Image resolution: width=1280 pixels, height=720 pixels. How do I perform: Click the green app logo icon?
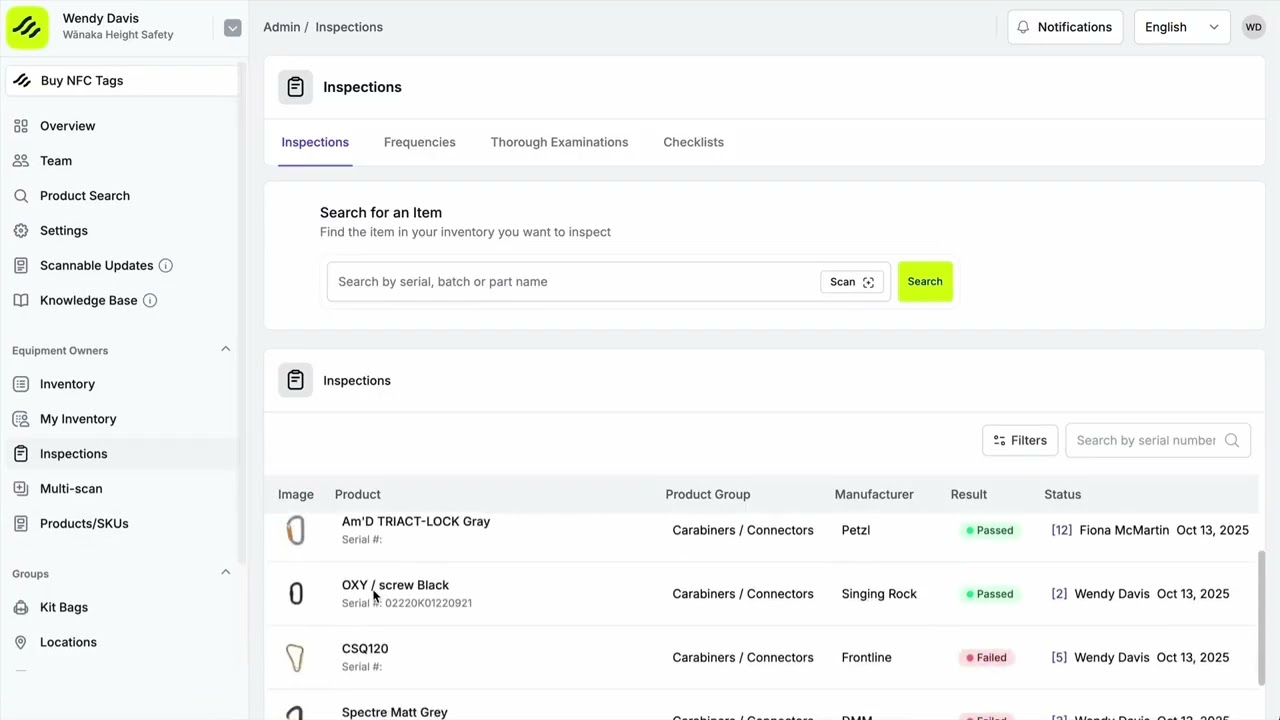coord(27,27)
